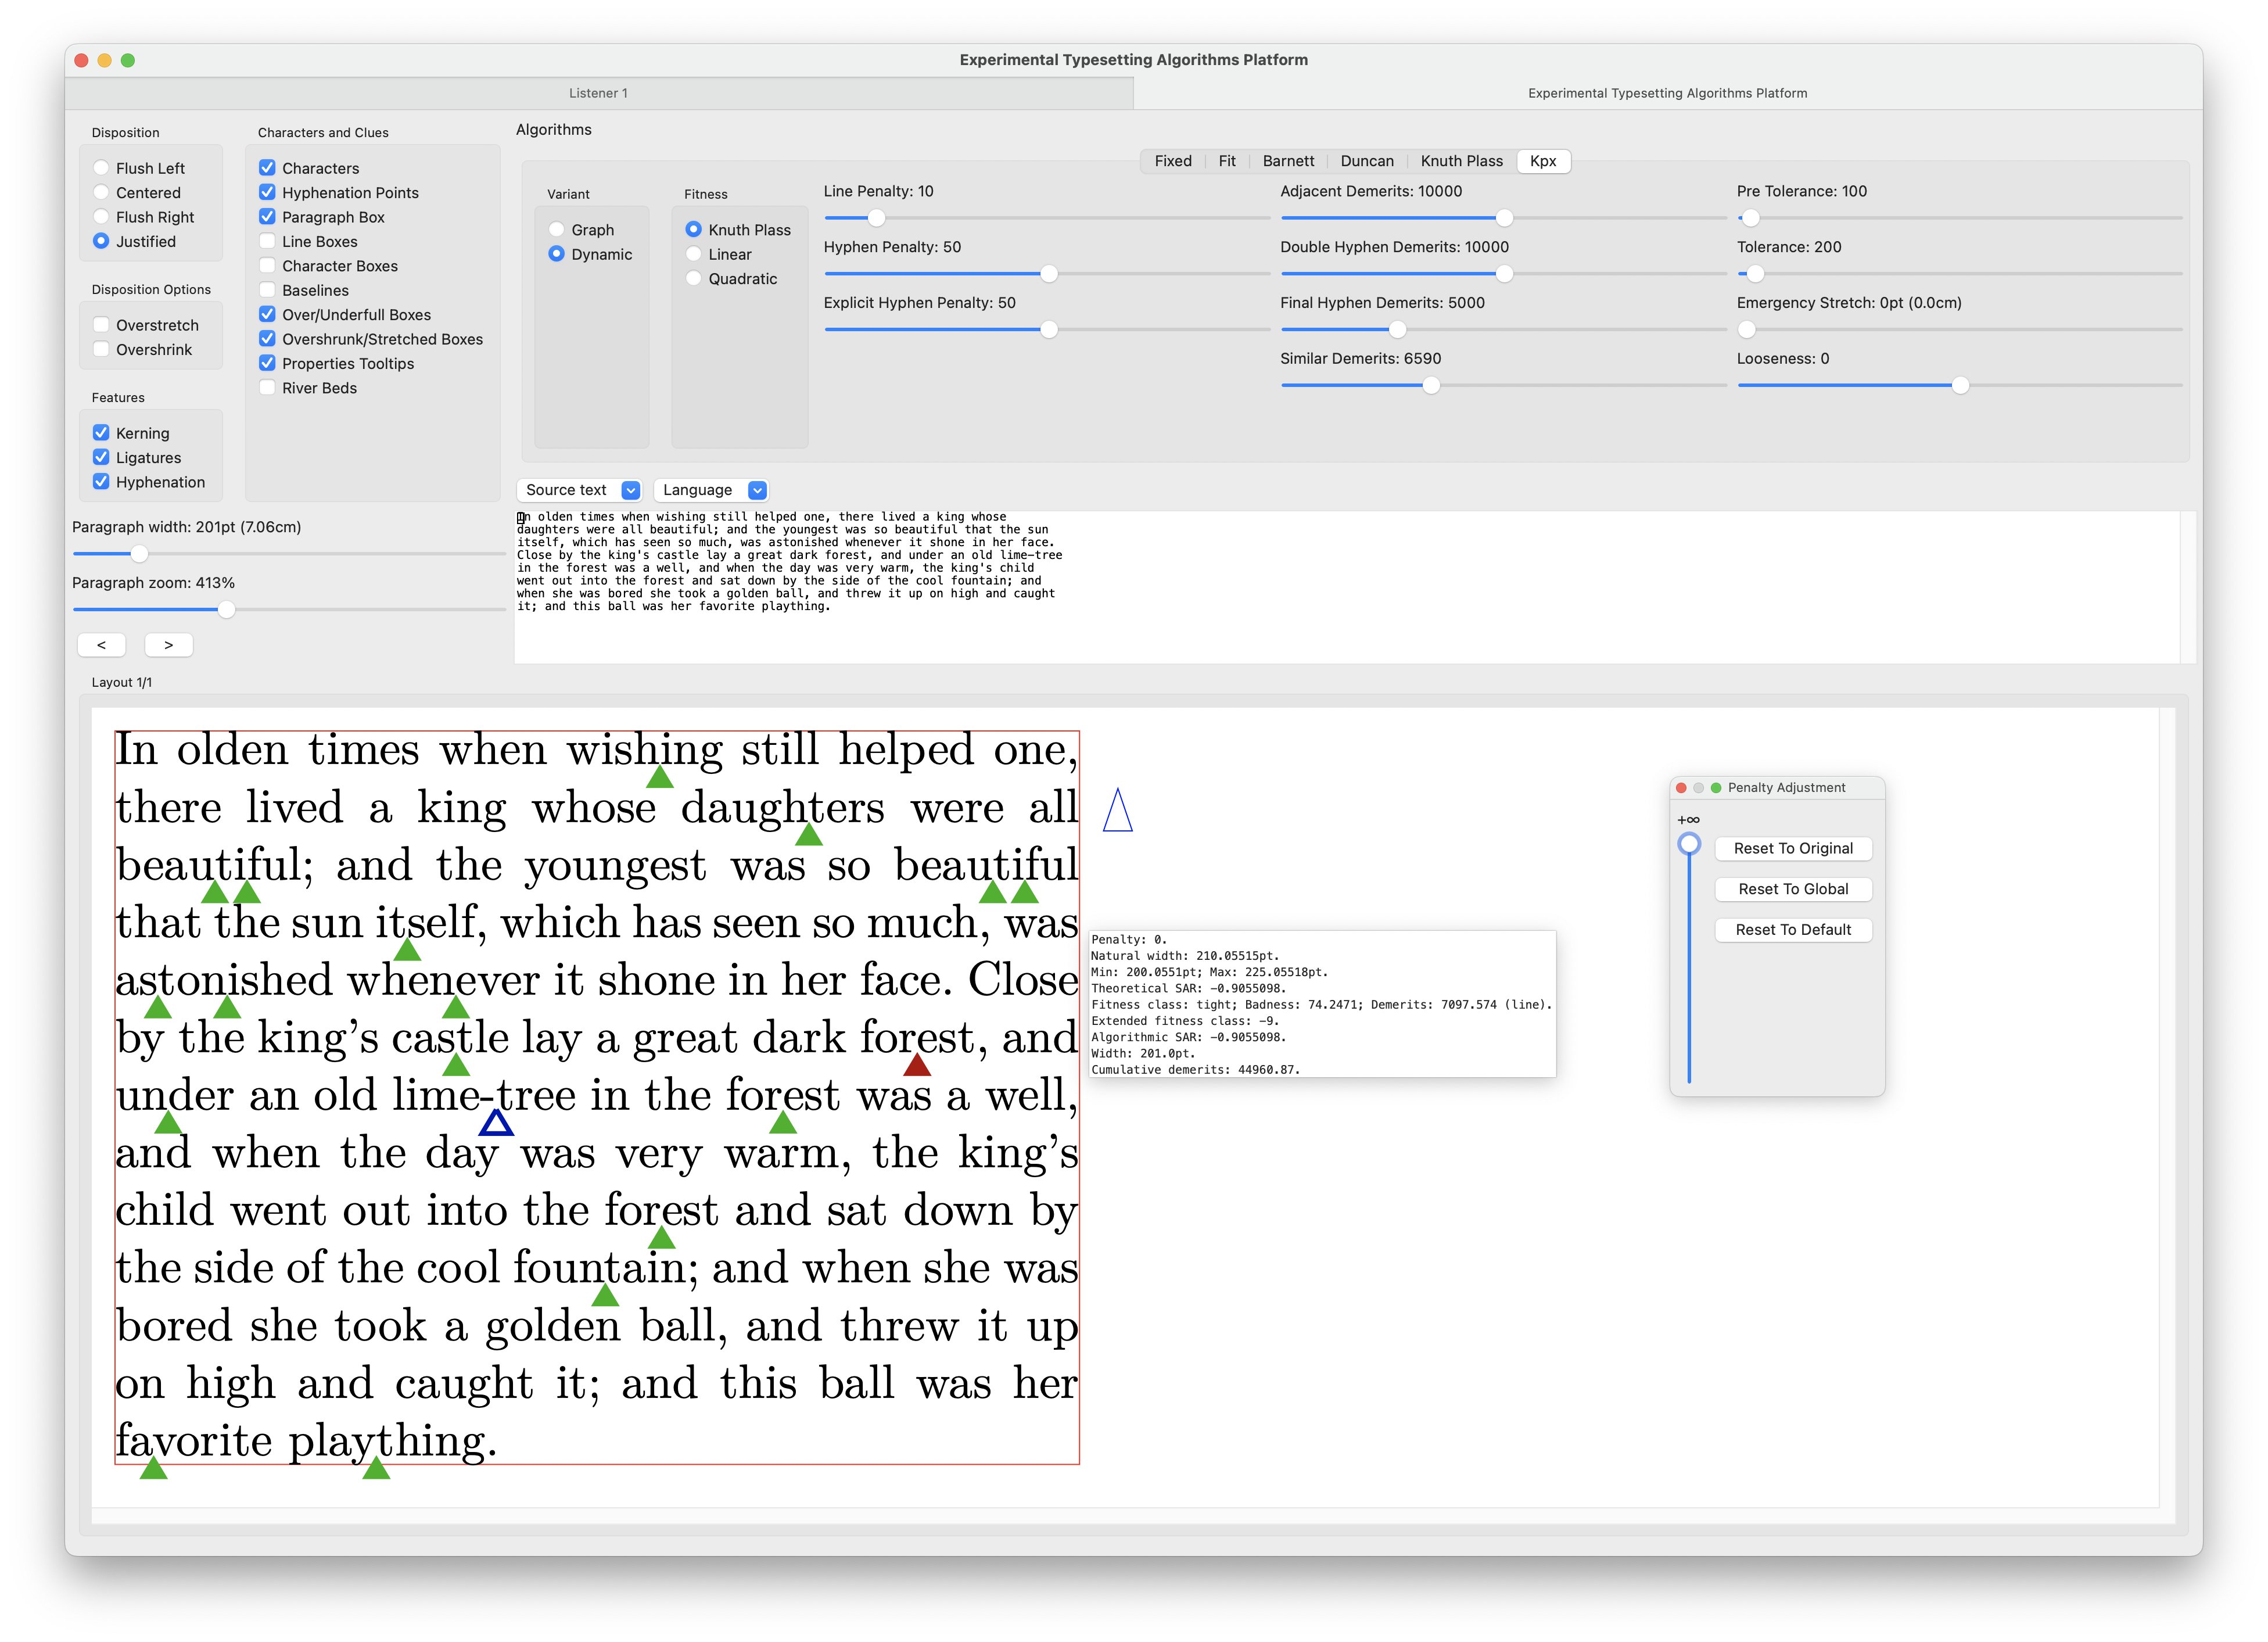
Task: Uncheck the Kerning feature
Action: click(x=101, y=433)
